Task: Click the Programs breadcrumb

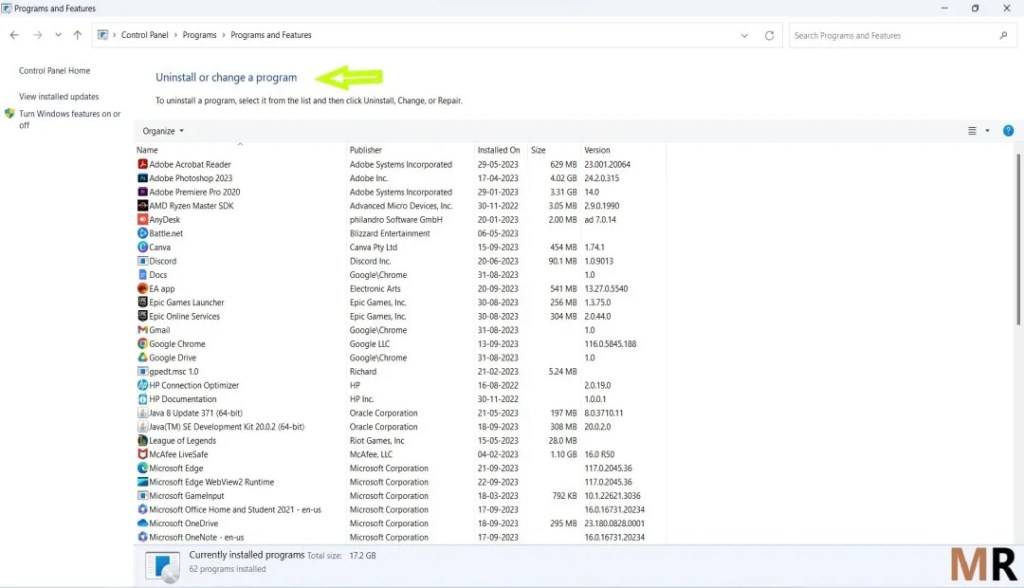Action: pyautogui.click(x=199, y=35)
